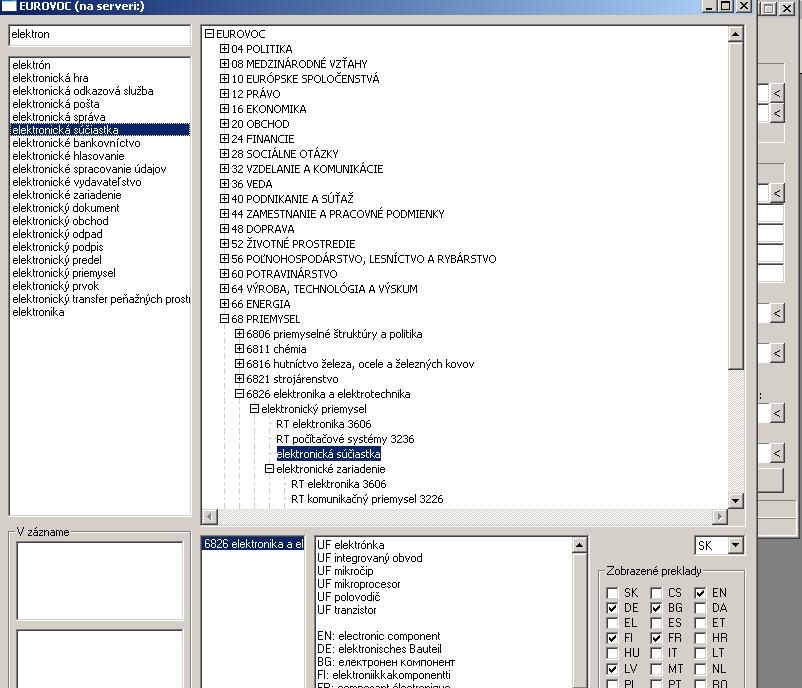Screen dimensions: 802x688
Task: Click EN: electronic component translation line
Action: (x=378, y=636)
